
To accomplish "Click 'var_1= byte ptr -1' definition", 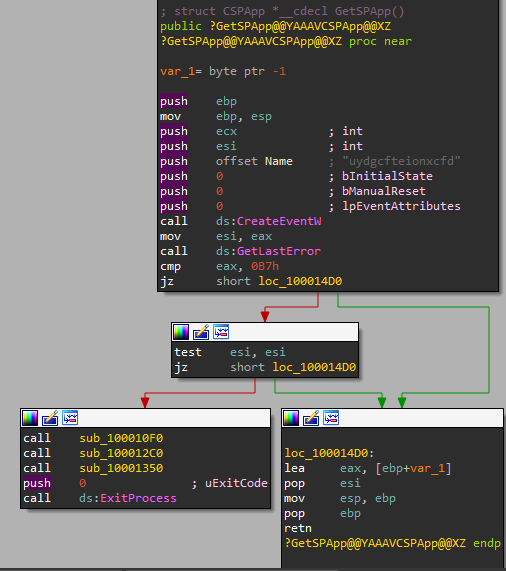I will (x=223, y=71).
